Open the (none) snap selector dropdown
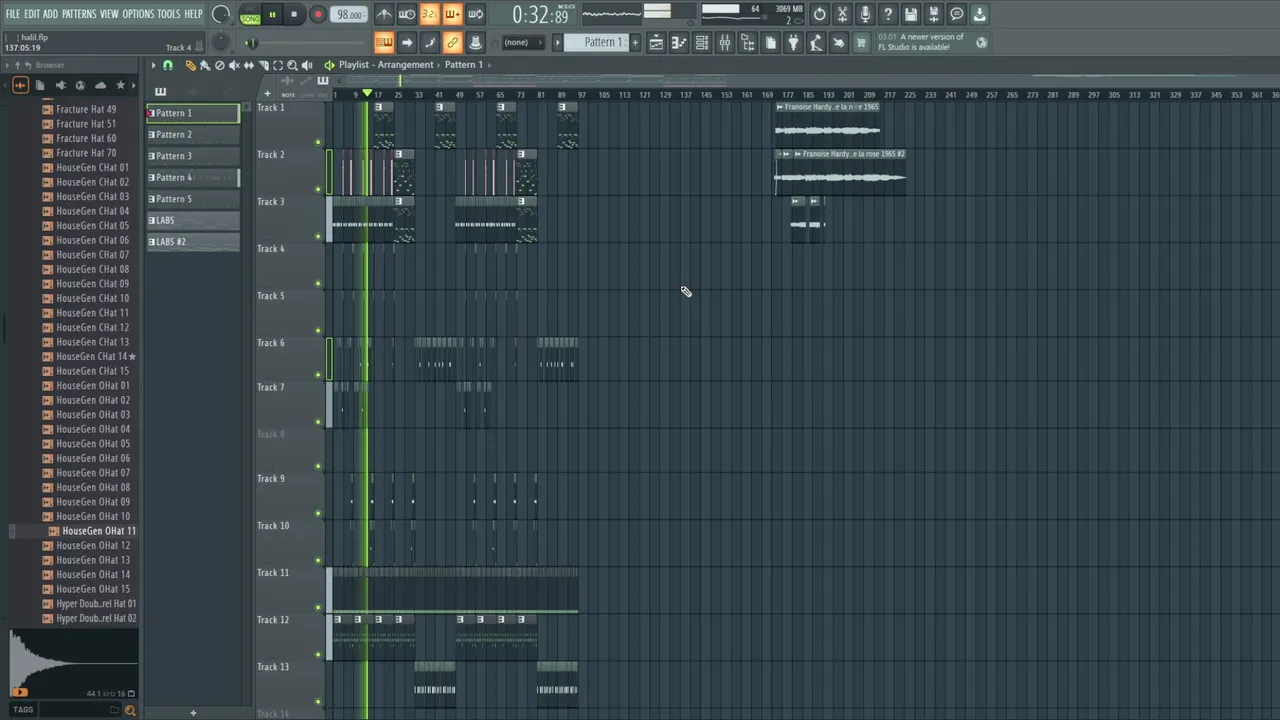The image size is (1280, 720). pos(523,42)
